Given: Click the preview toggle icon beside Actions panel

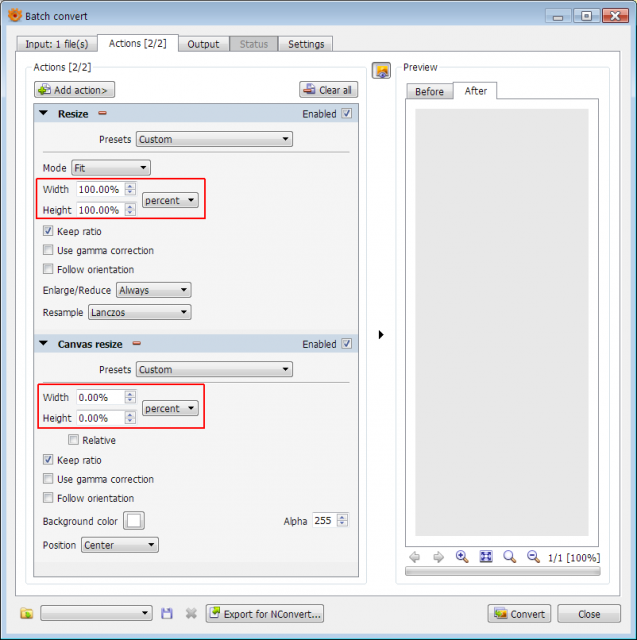Looking at the screenshot, I should click(x=381, y=71).
